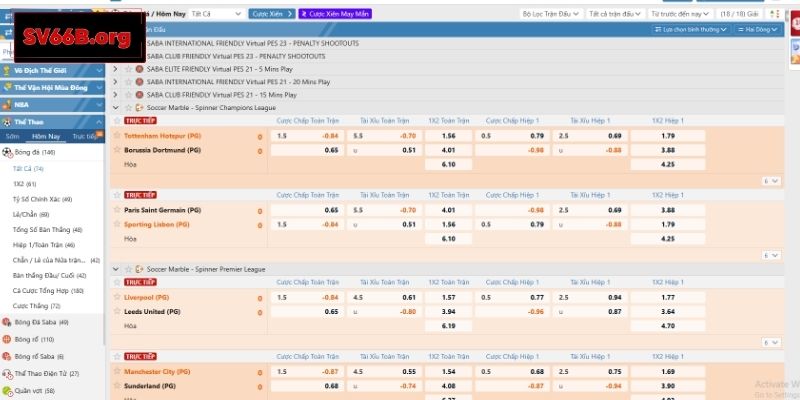The height and width of the screenshot is (400, 800).
Task: Open the Cược Thắng bet type link
Action: pos(36,305)
